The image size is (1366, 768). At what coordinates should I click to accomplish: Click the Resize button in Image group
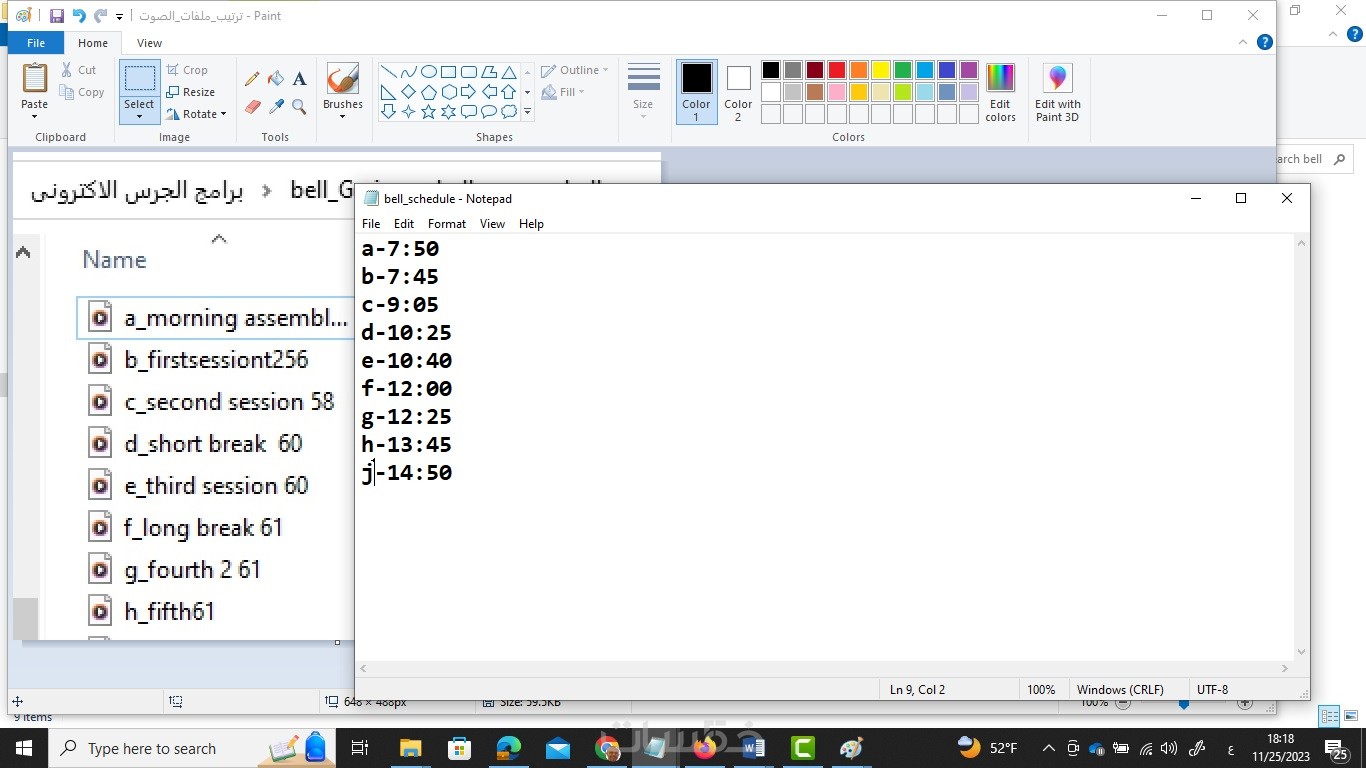(x=191, y=92)
